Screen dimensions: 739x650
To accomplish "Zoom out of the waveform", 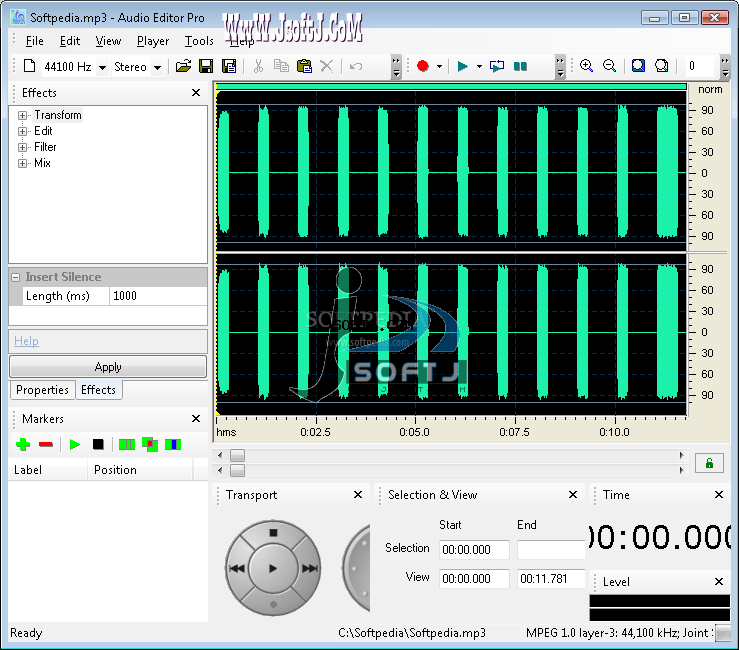I will point(609,66).
